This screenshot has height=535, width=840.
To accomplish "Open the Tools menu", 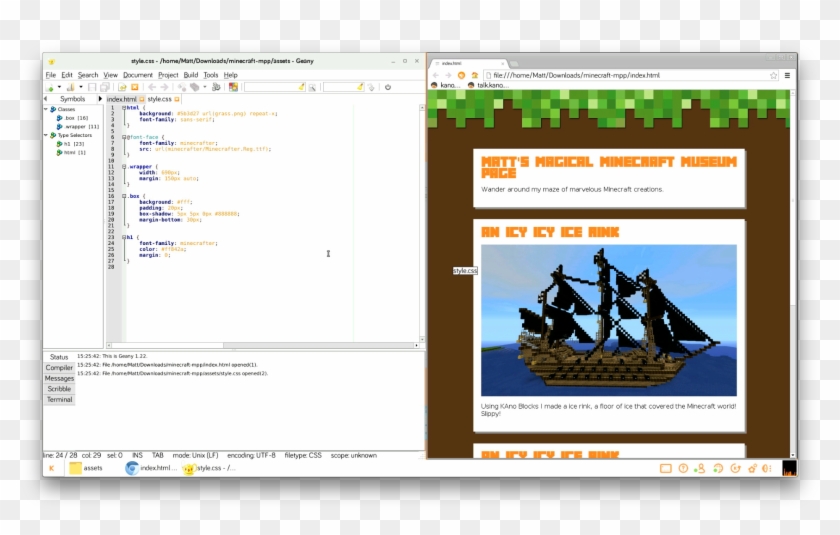I will 211,75.
